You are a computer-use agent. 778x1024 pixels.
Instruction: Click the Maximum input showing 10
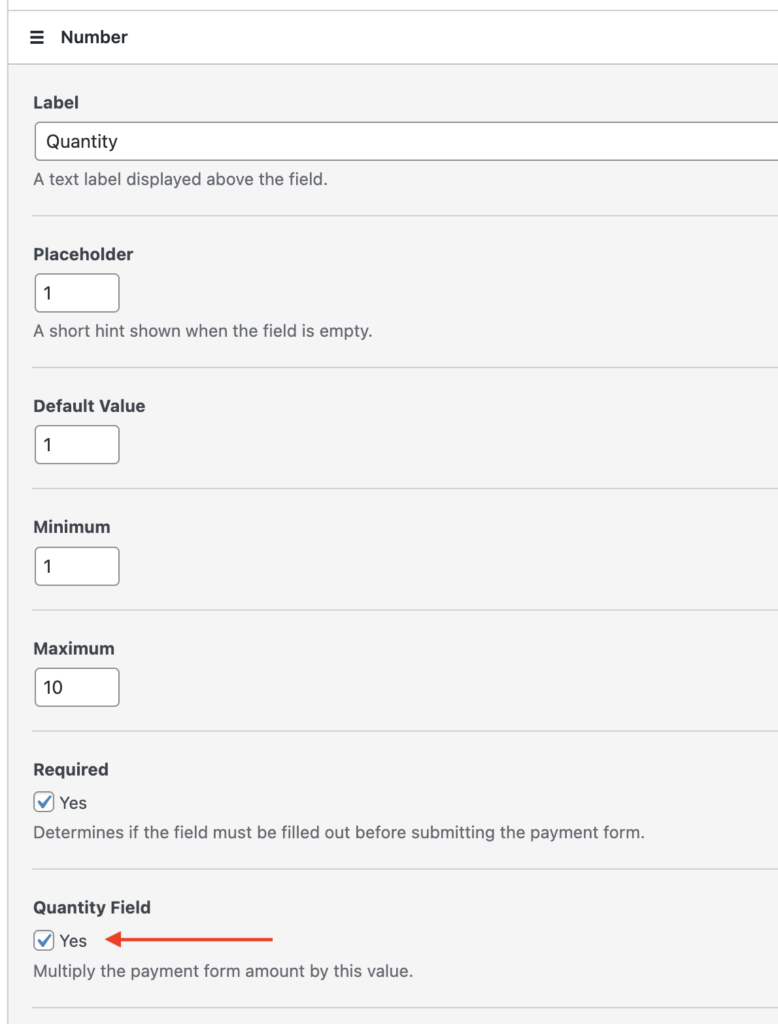click(76, 687)
